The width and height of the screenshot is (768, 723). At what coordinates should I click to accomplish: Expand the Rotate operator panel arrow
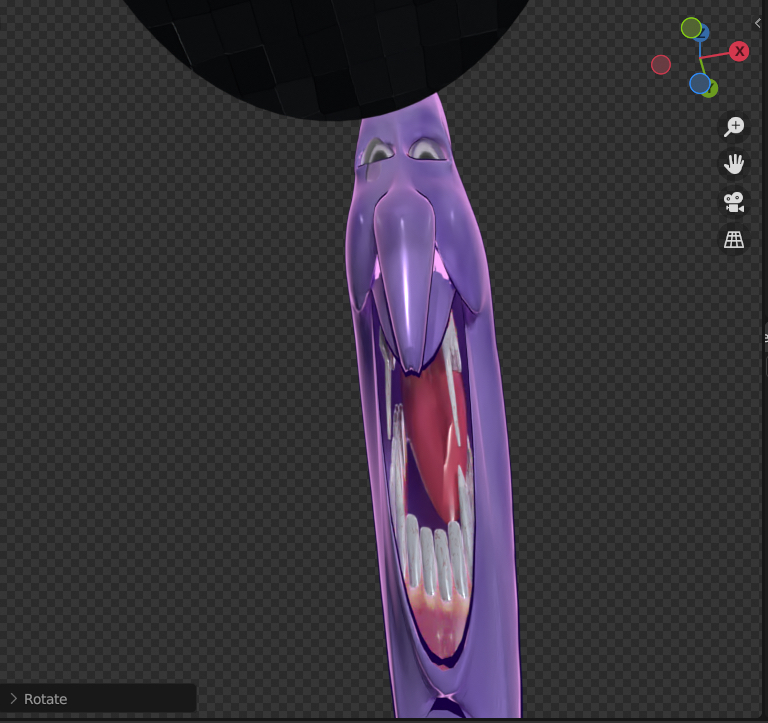14,699
